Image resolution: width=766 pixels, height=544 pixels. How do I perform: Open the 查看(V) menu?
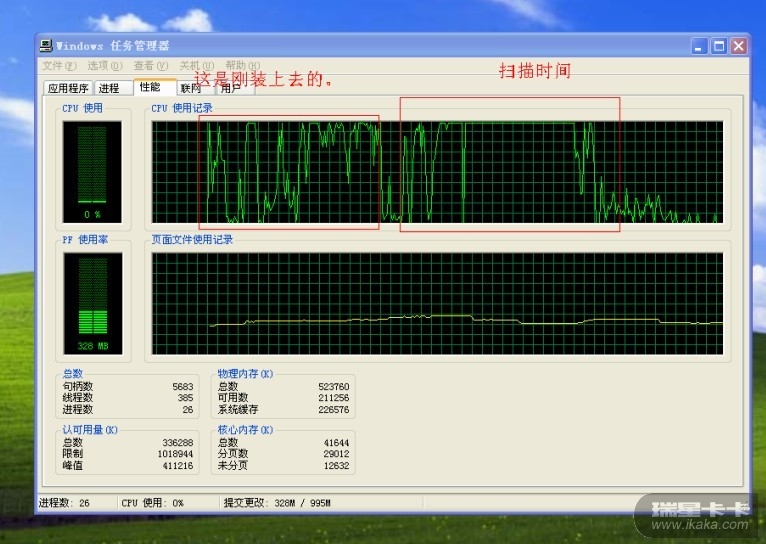coord(150,65)
